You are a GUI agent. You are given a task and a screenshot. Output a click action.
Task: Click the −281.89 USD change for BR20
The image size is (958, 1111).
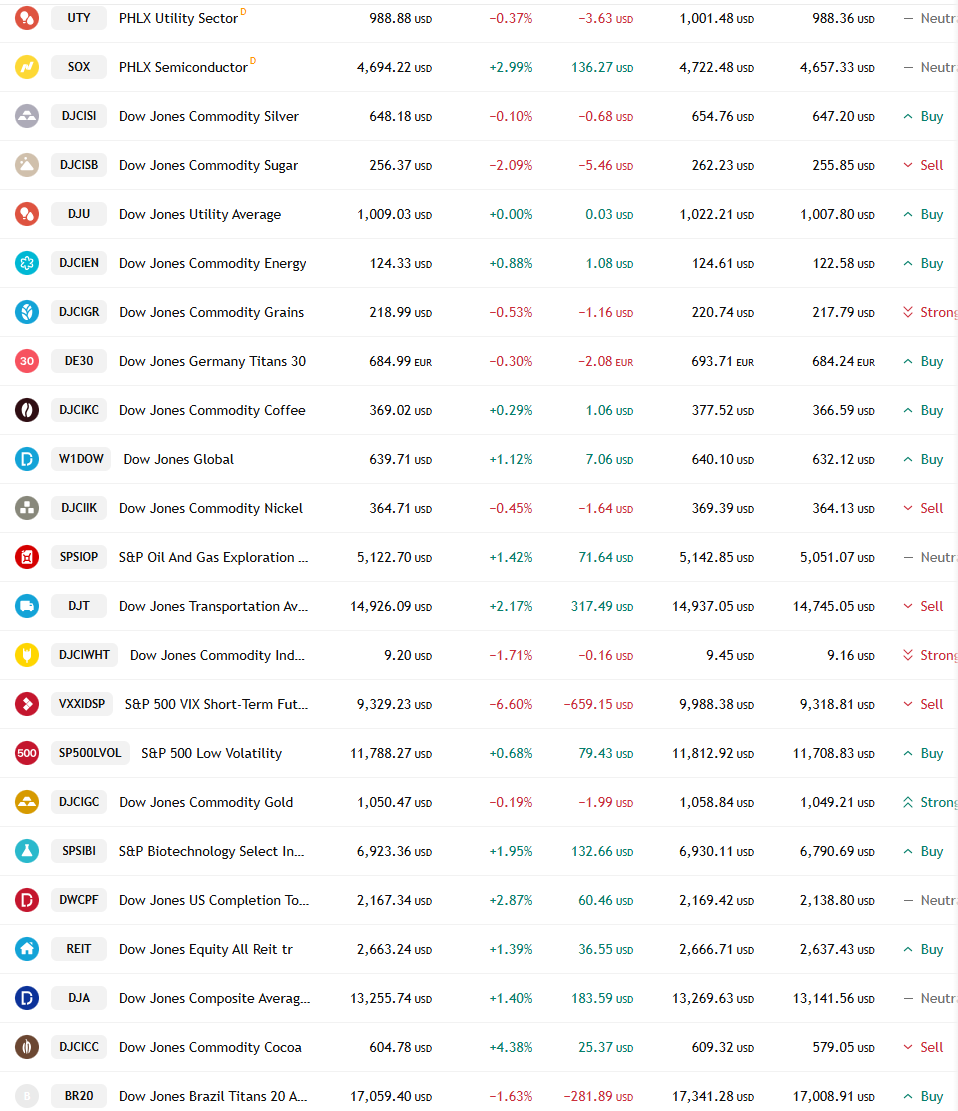(598, 1096)
